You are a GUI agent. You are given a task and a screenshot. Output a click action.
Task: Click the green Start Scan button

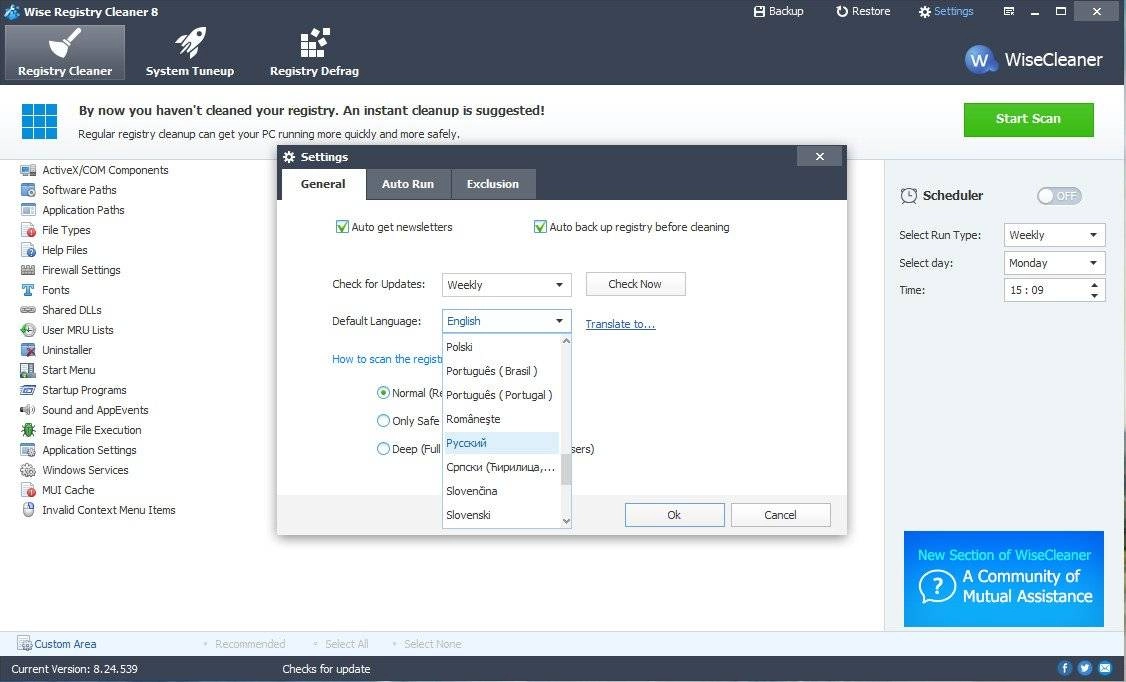pos(1028,119)
